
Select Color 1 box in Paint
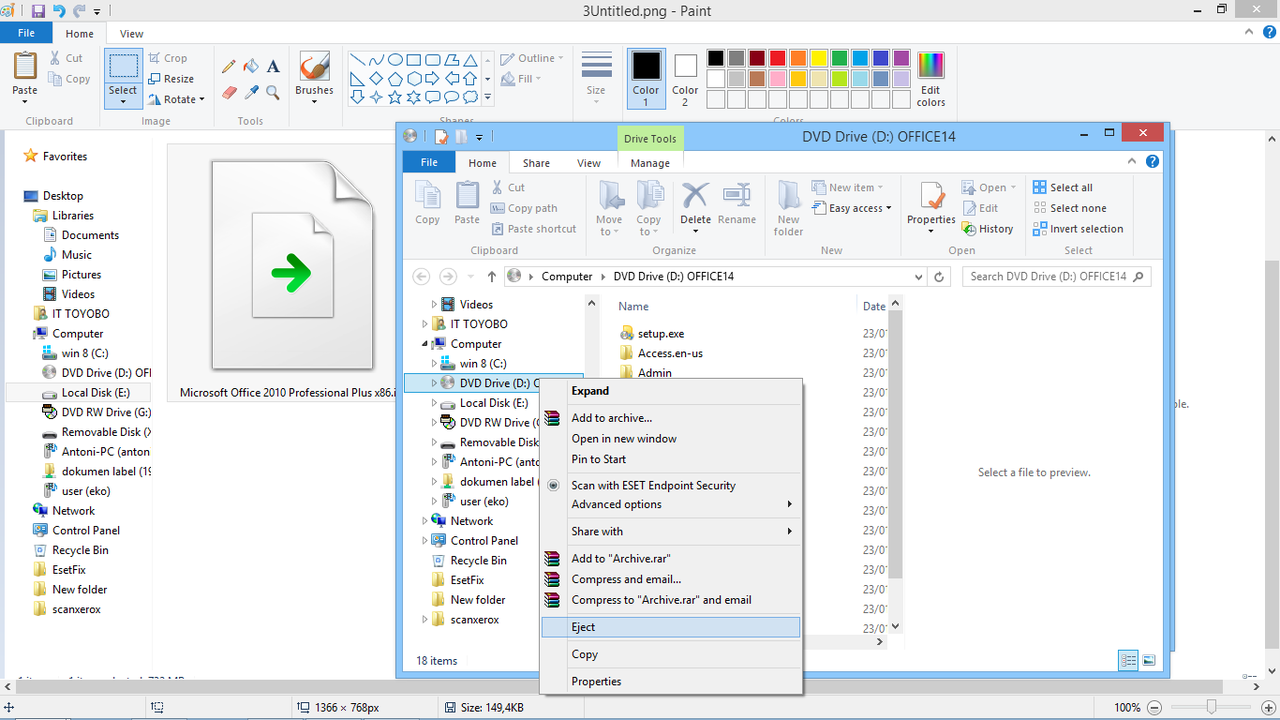click(x=646, y=78)
